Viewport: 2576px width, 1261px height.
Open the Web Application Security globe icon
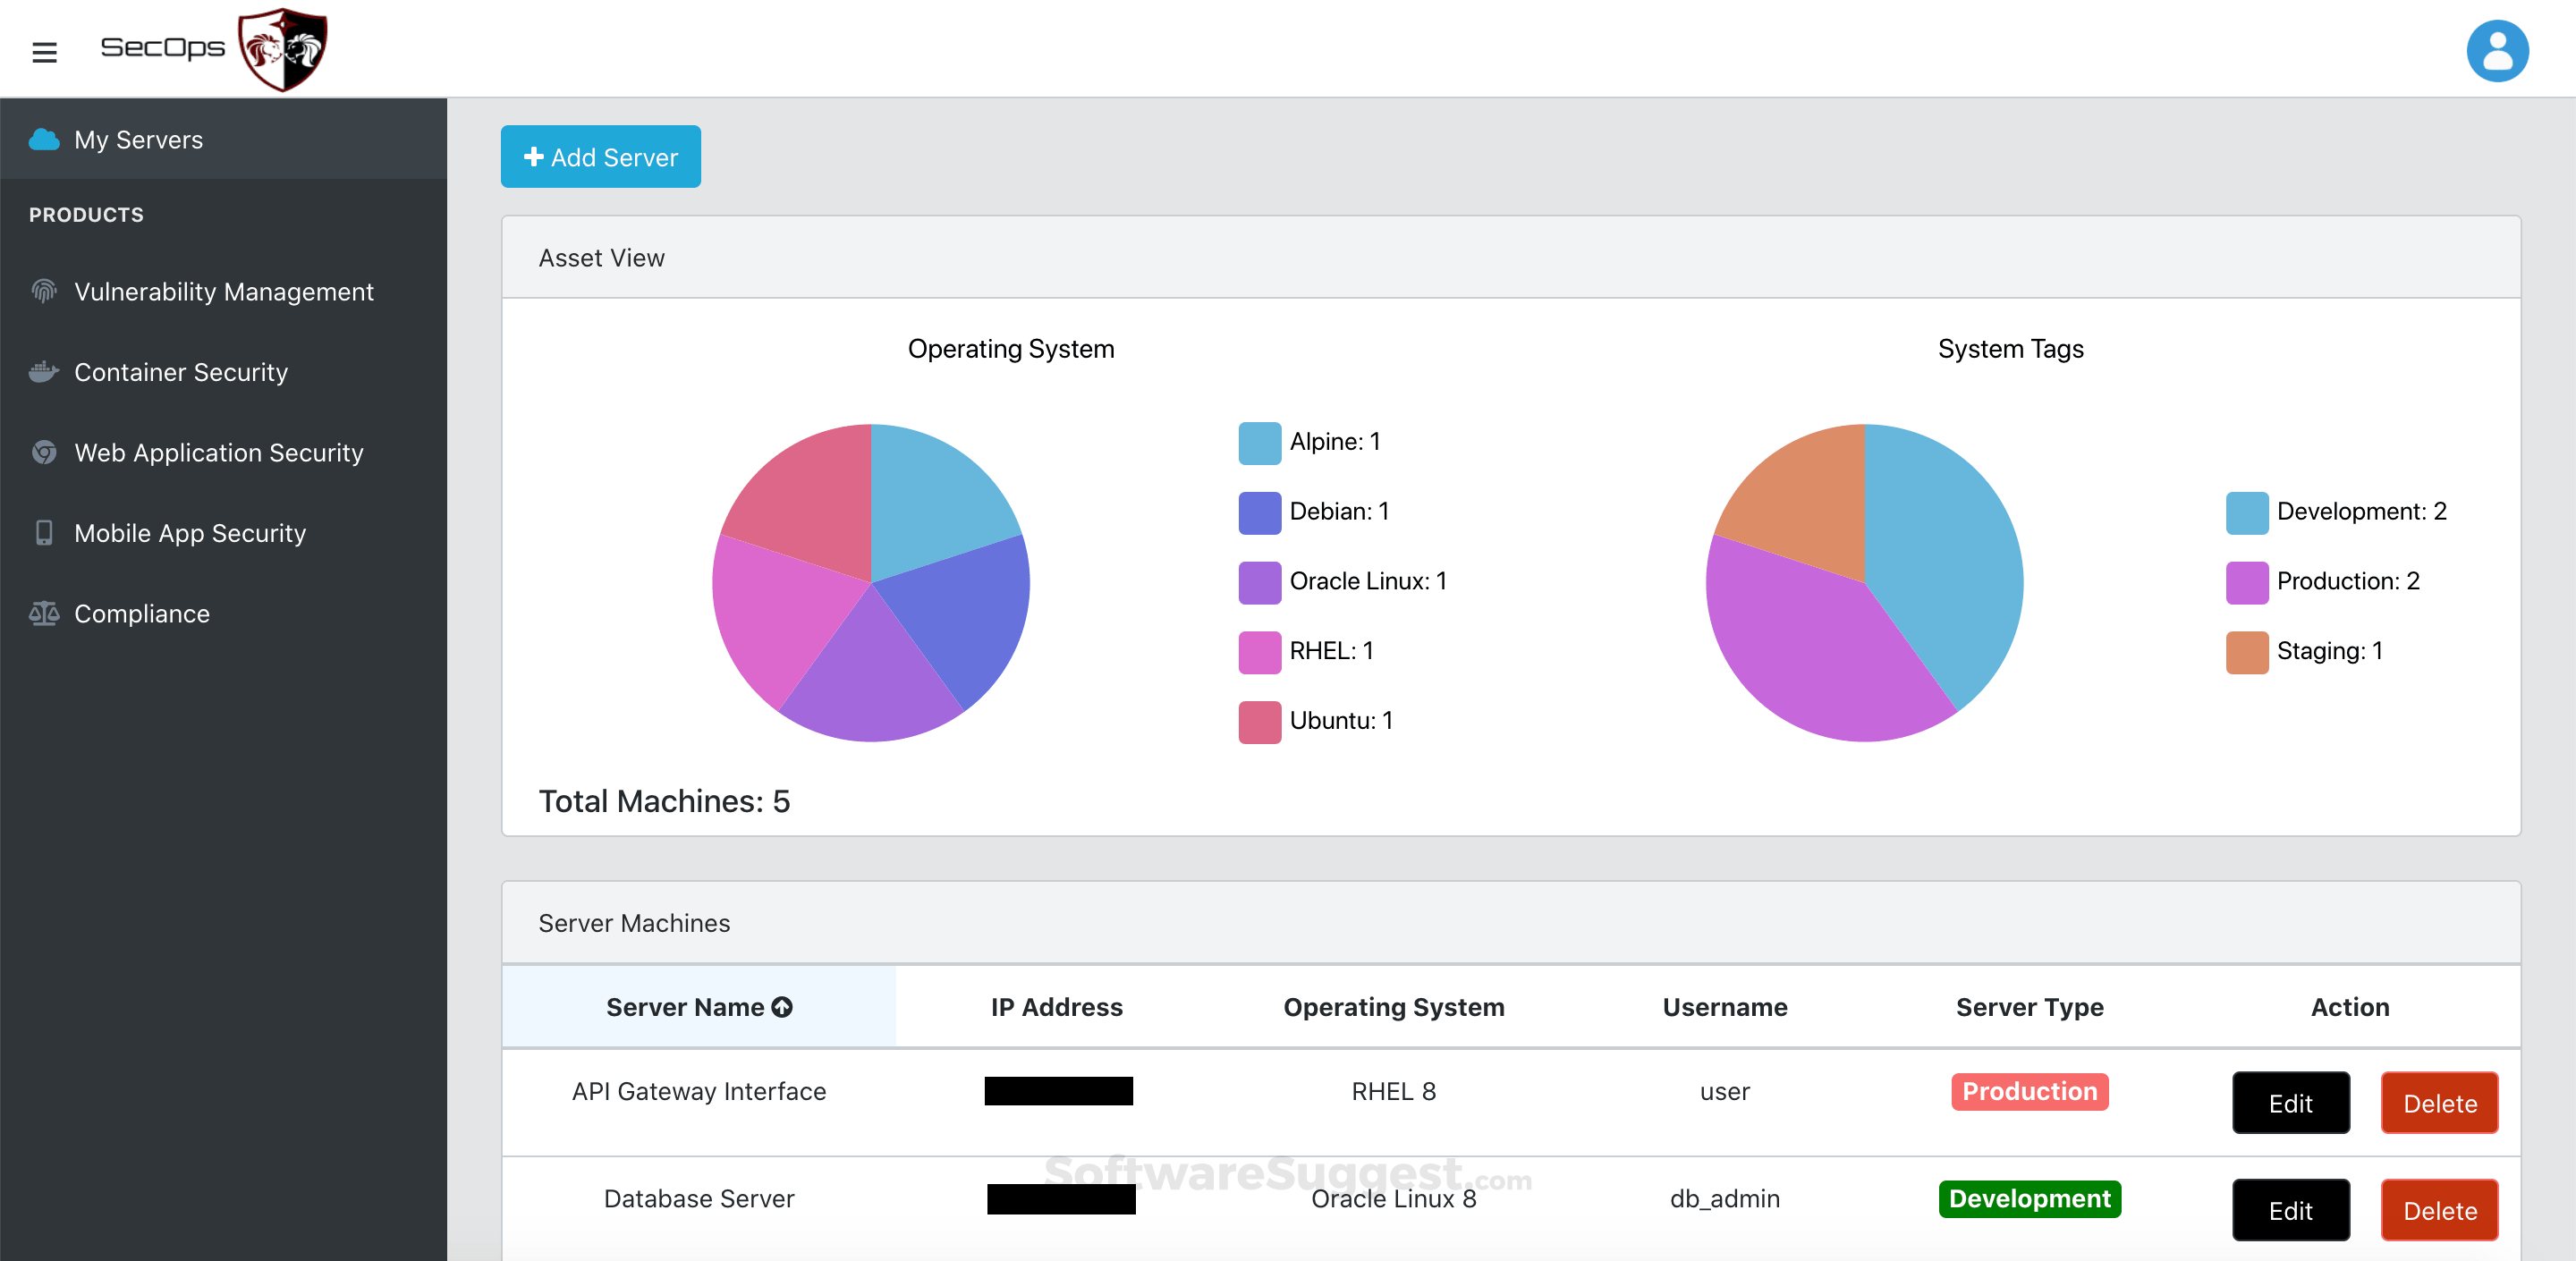(43, 452)
